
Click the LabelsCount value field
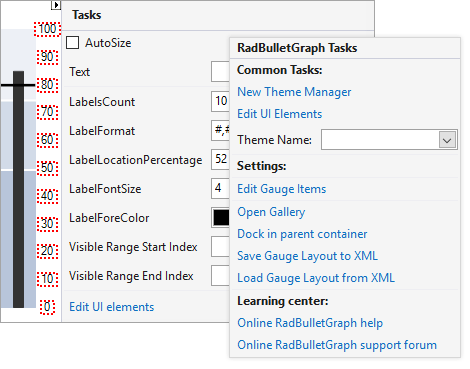[x=220, y=101]
